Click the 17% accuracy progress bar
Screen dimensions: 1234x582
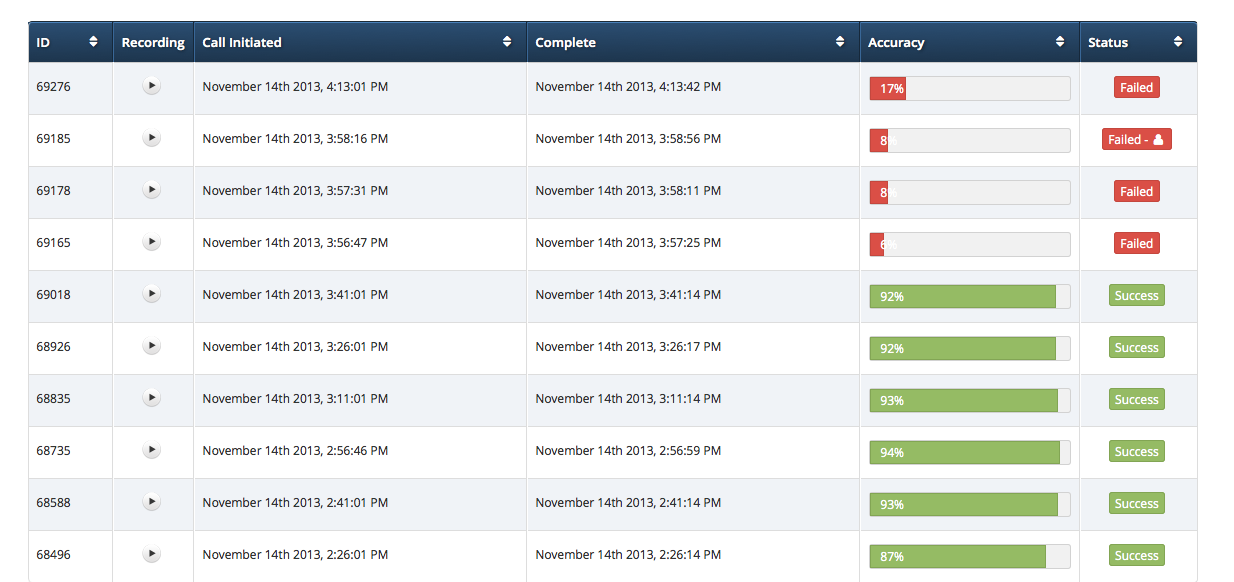point(969,88)
